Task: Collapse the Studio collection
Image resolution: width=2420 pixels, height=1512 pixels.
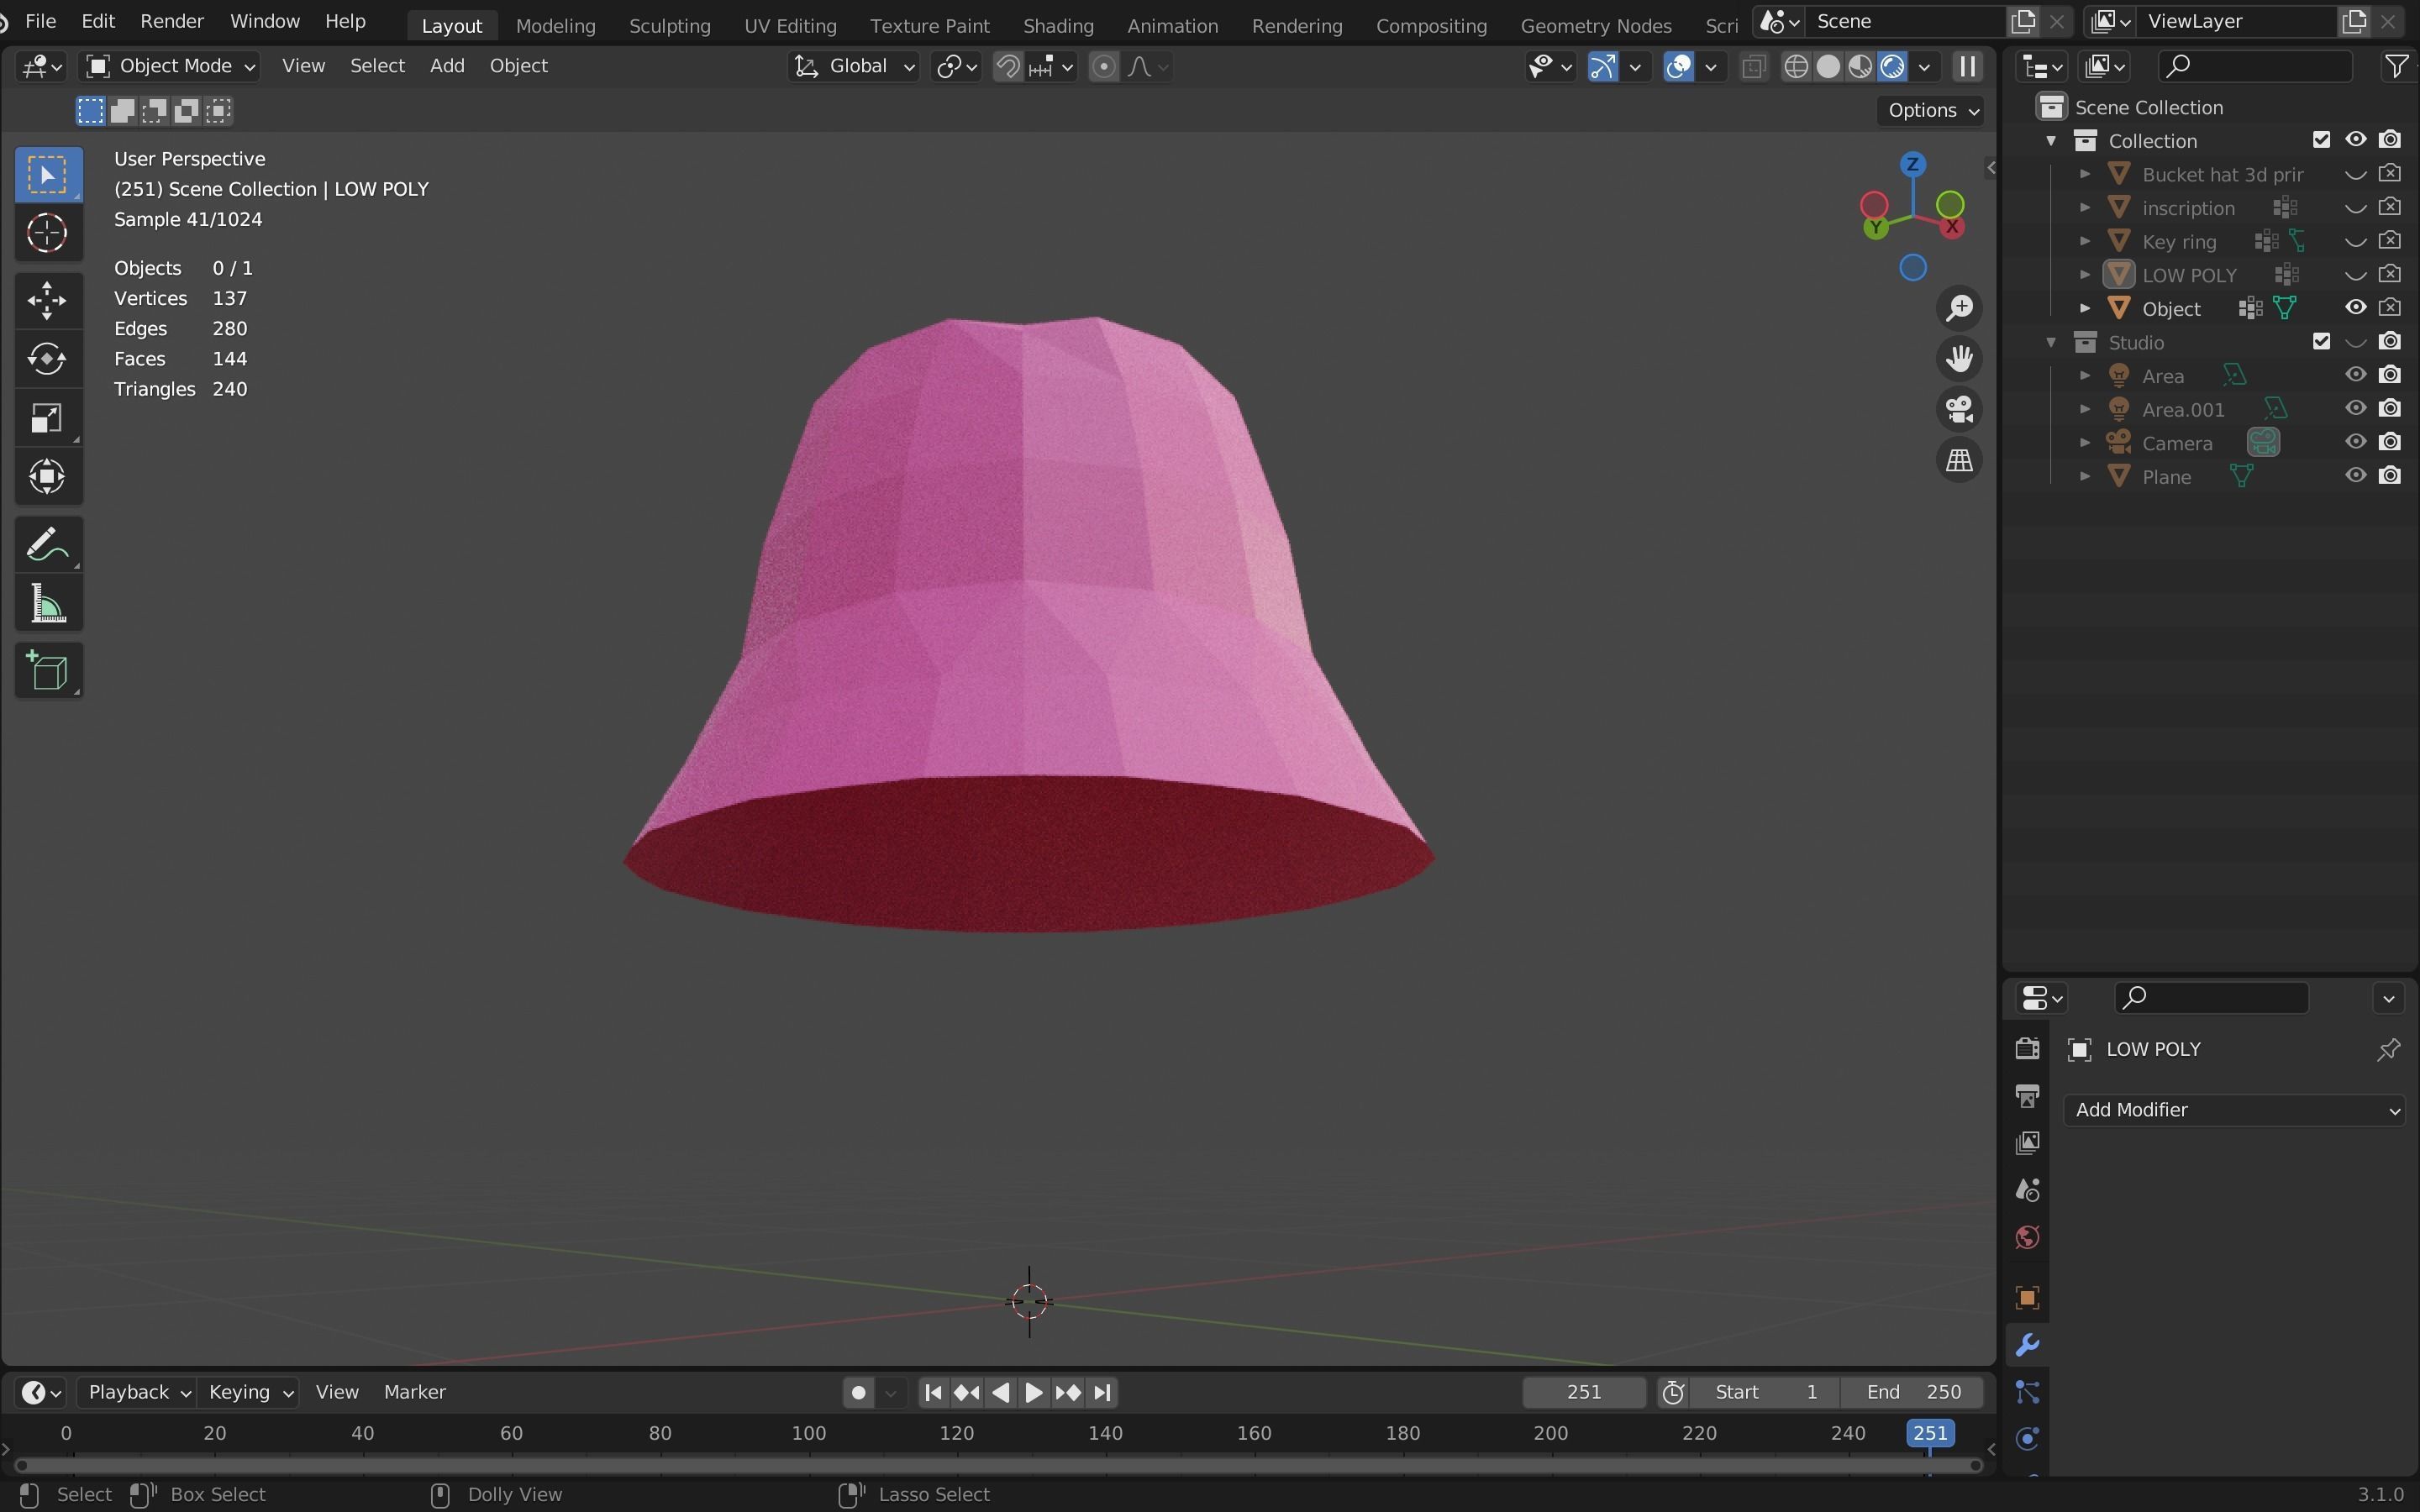Action: pos(2051,342)
